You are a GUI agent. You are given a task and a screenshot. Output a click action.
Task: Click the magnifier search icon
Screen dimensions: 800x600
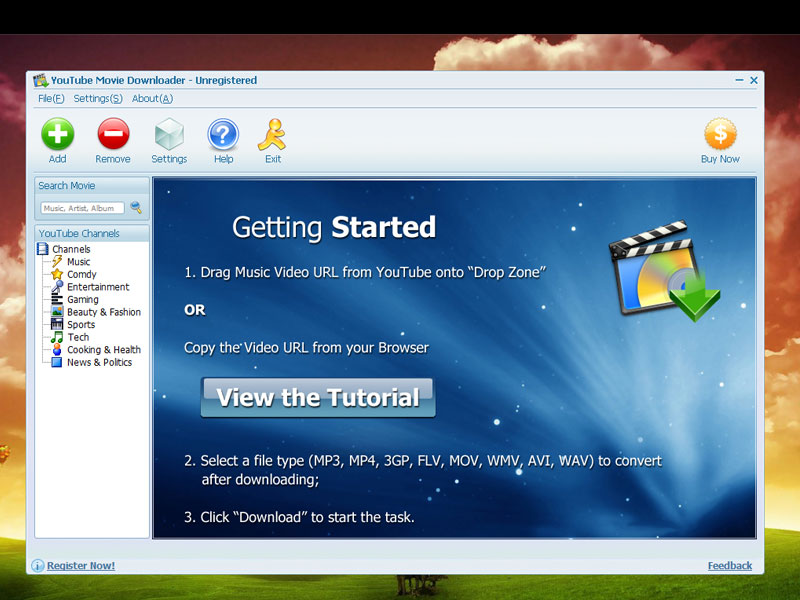(136, 207)
